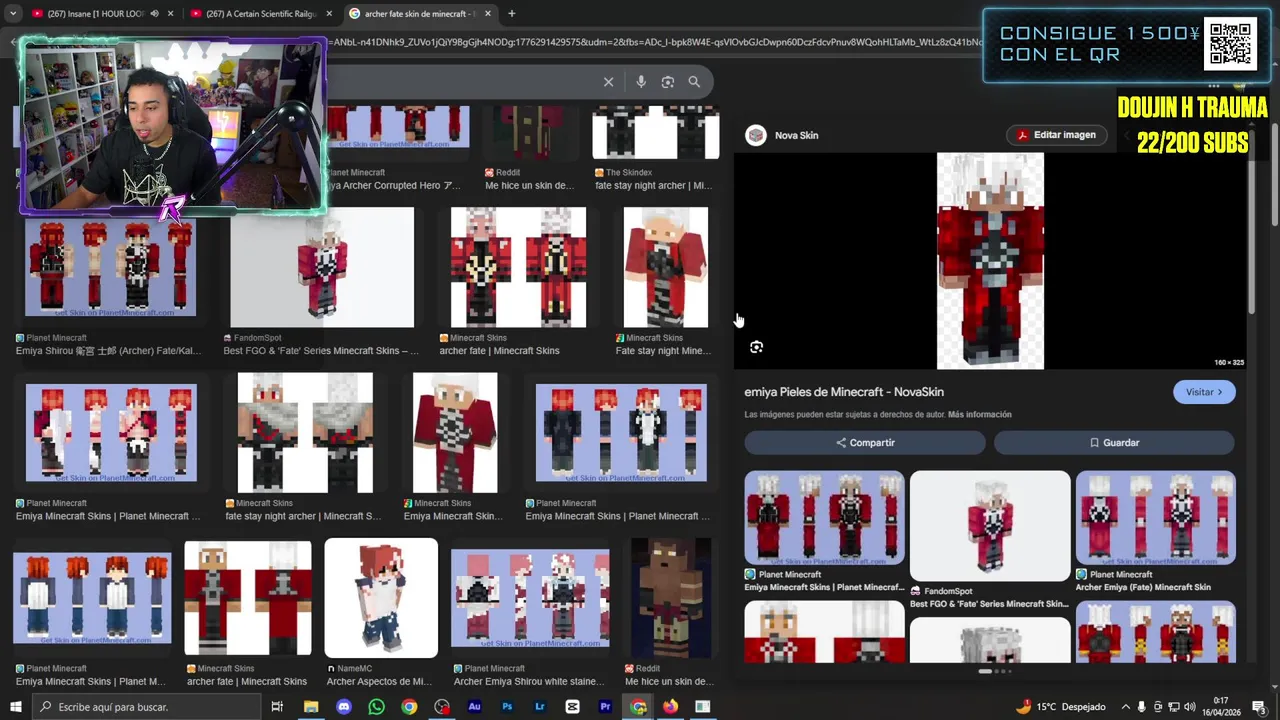Open NameMC Archer Aspectos de Mi... result thumbnail

pos(381,598)
